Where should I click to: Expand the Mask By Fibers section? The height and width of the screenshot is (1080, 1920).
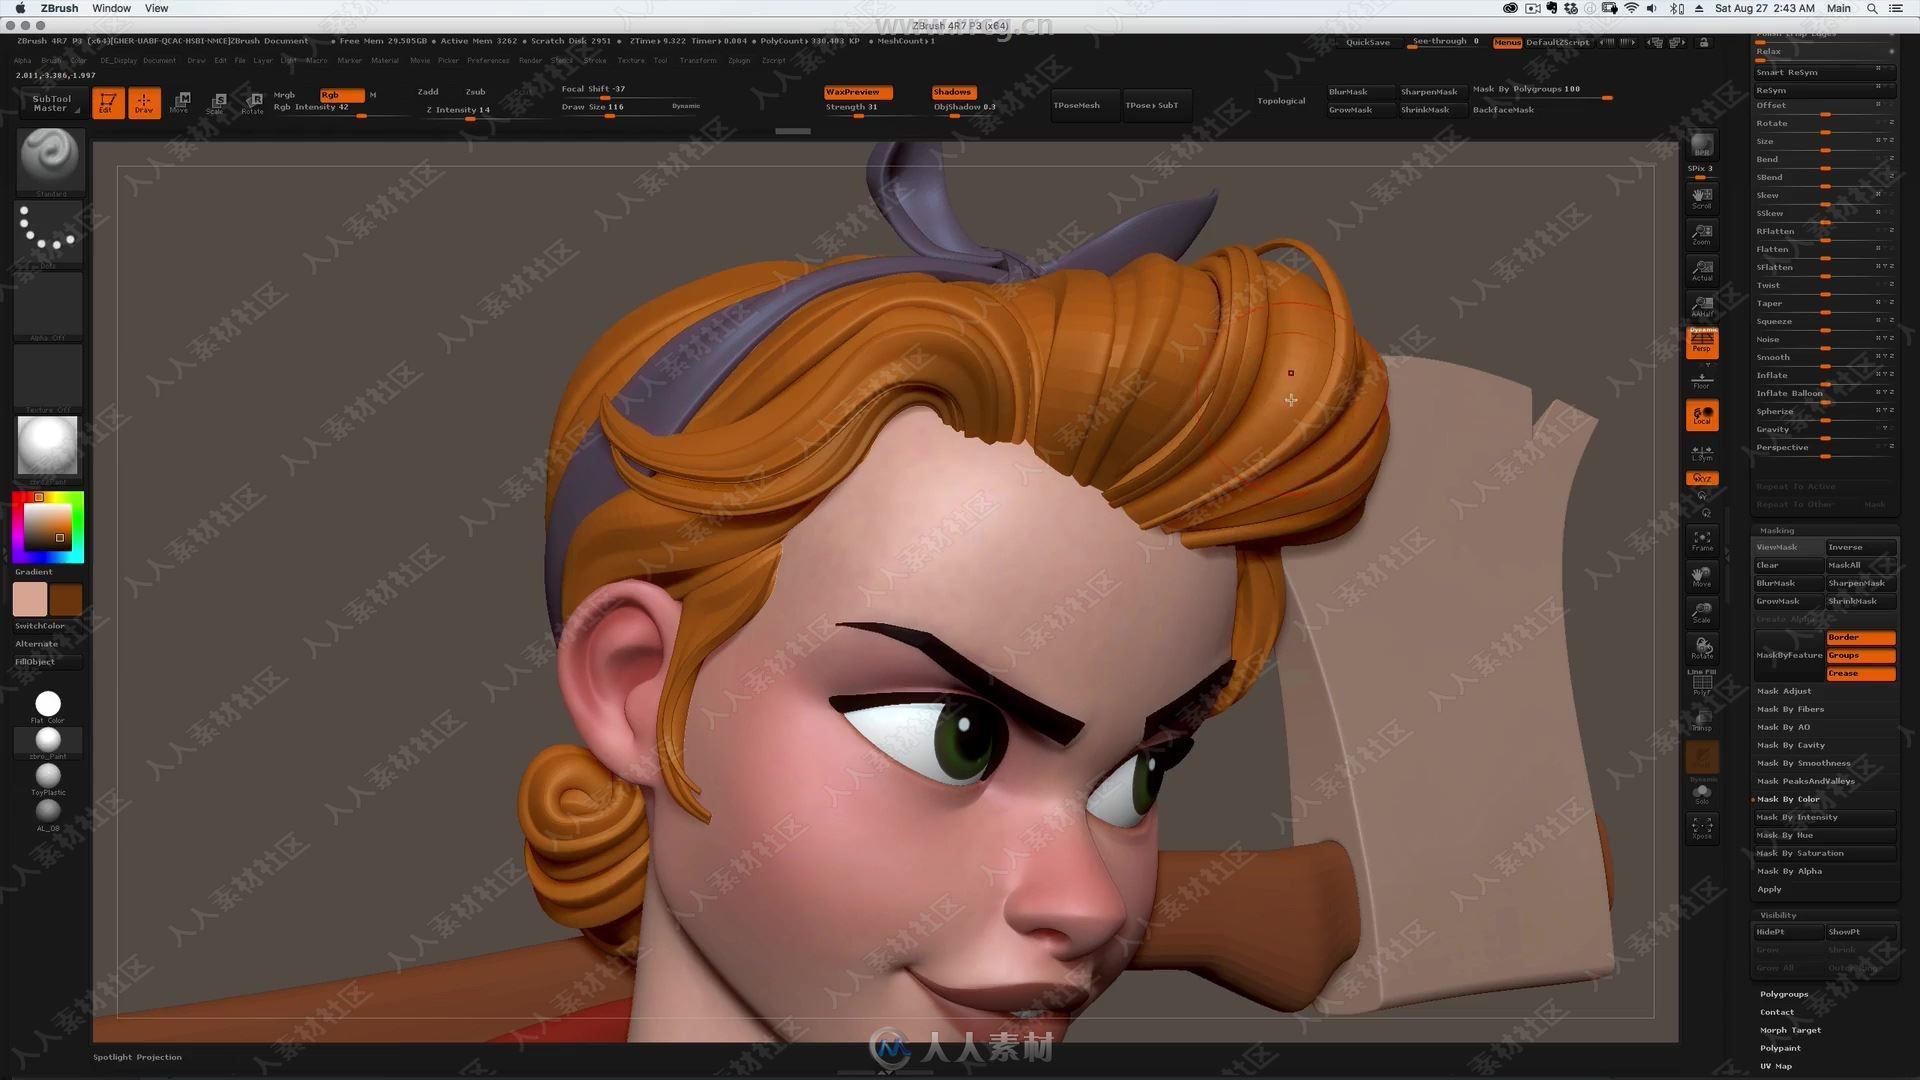pos(1791,709)
